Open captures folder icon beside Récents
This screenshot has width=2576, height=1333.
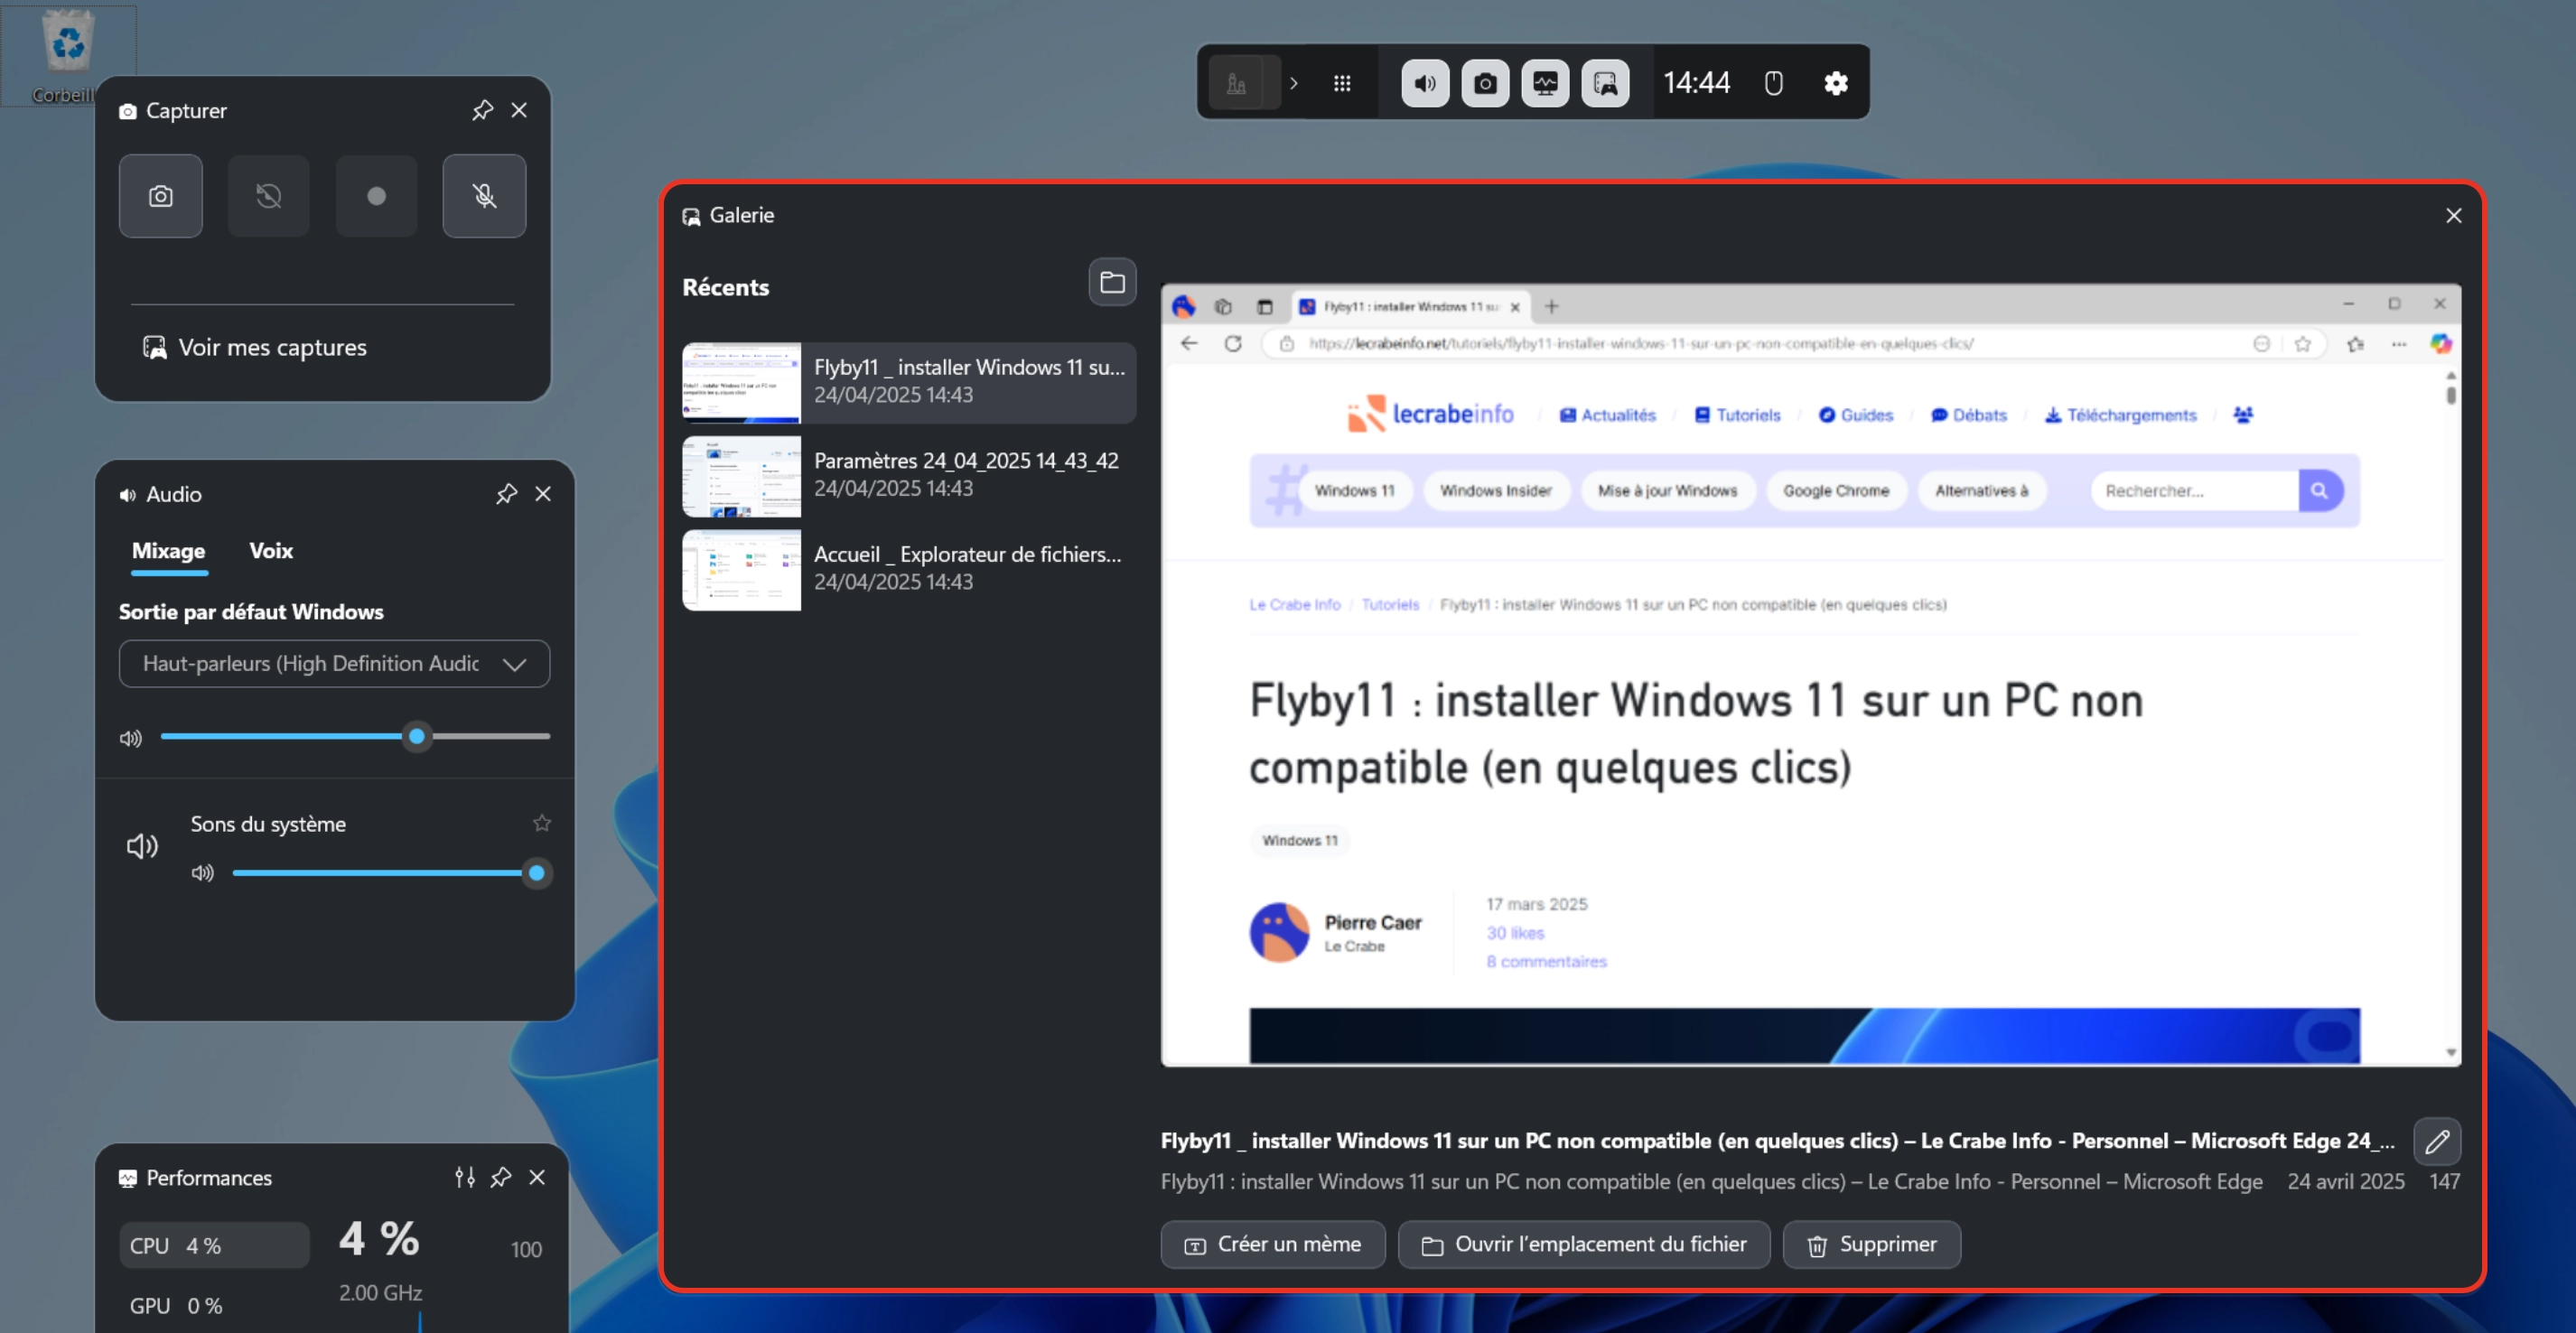point(1112,283)
